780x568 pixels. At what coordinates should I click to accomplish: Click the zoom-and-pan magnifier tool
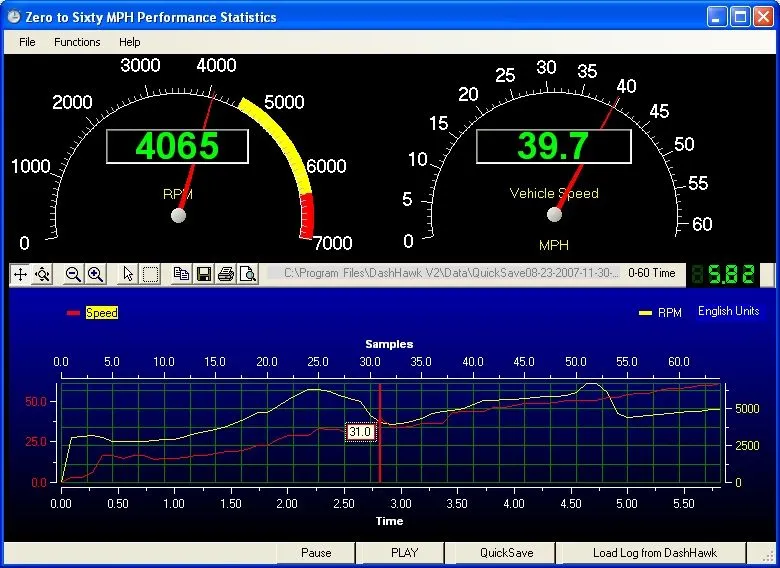42,274
